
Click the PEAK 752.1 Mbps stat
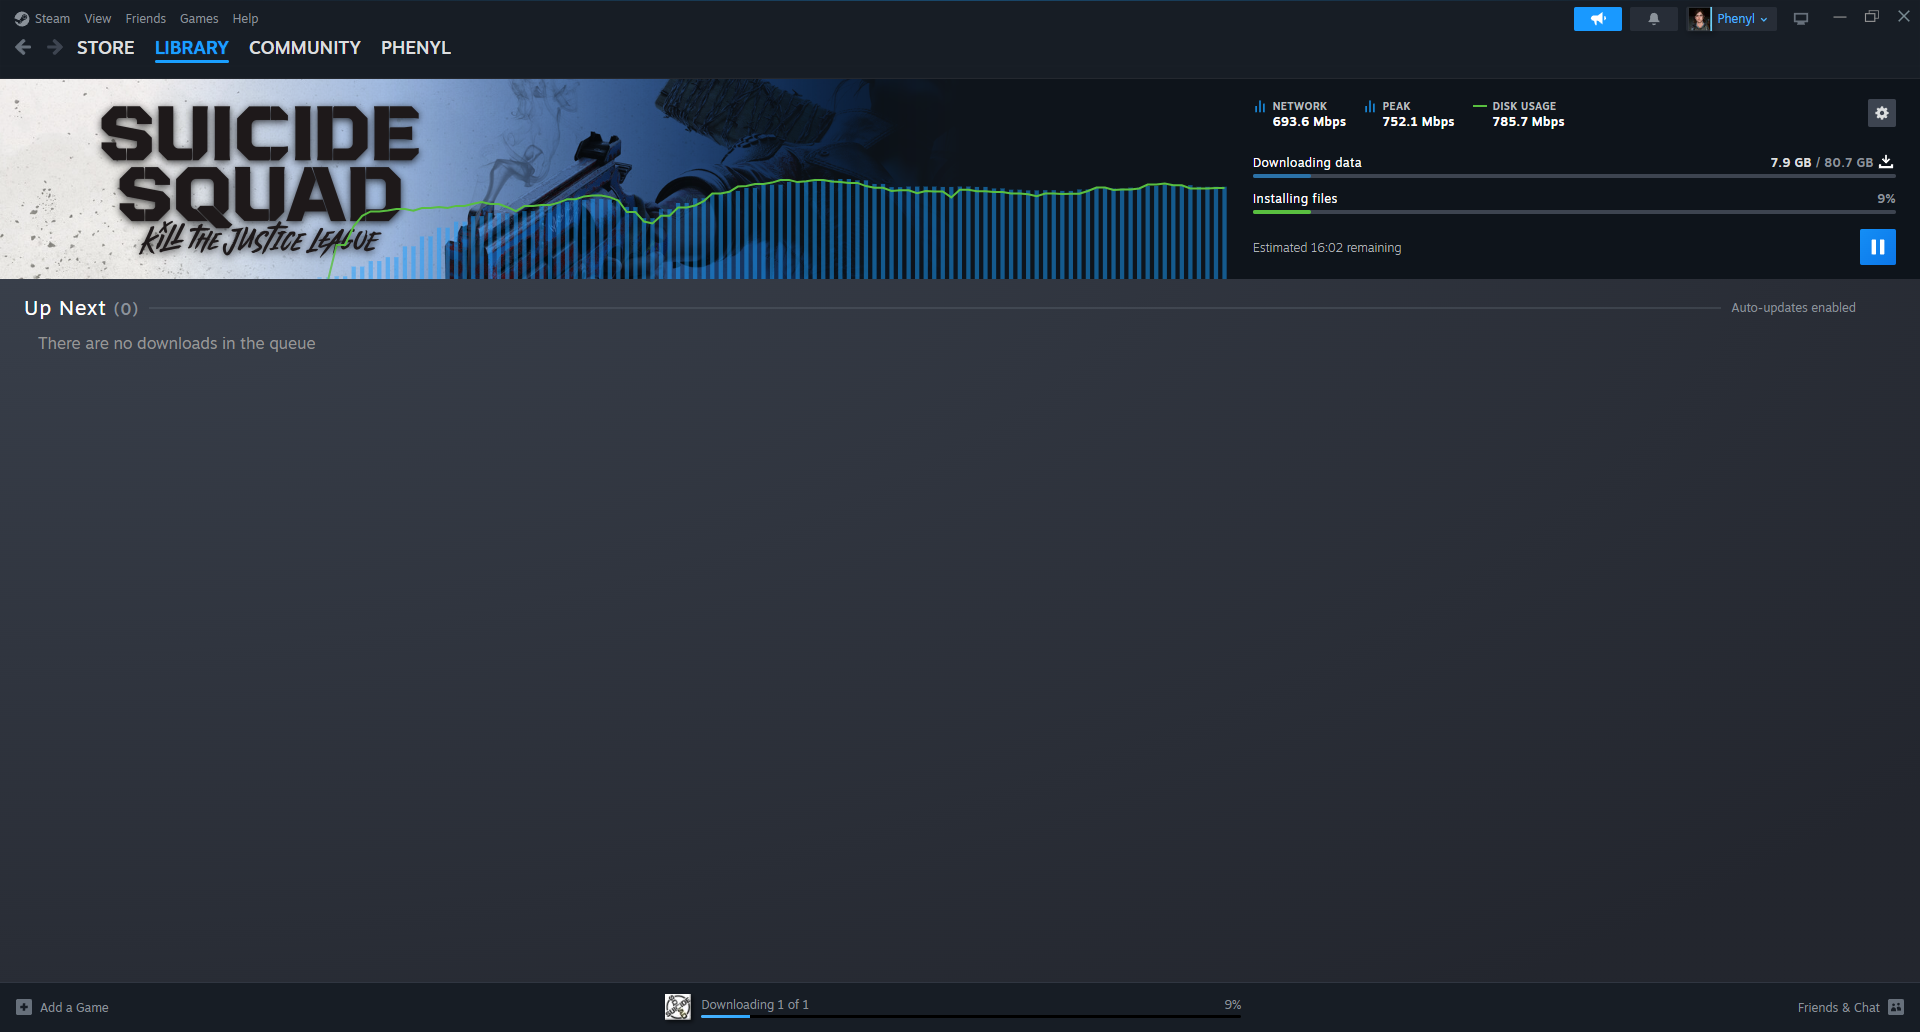tap(1409, 114)
